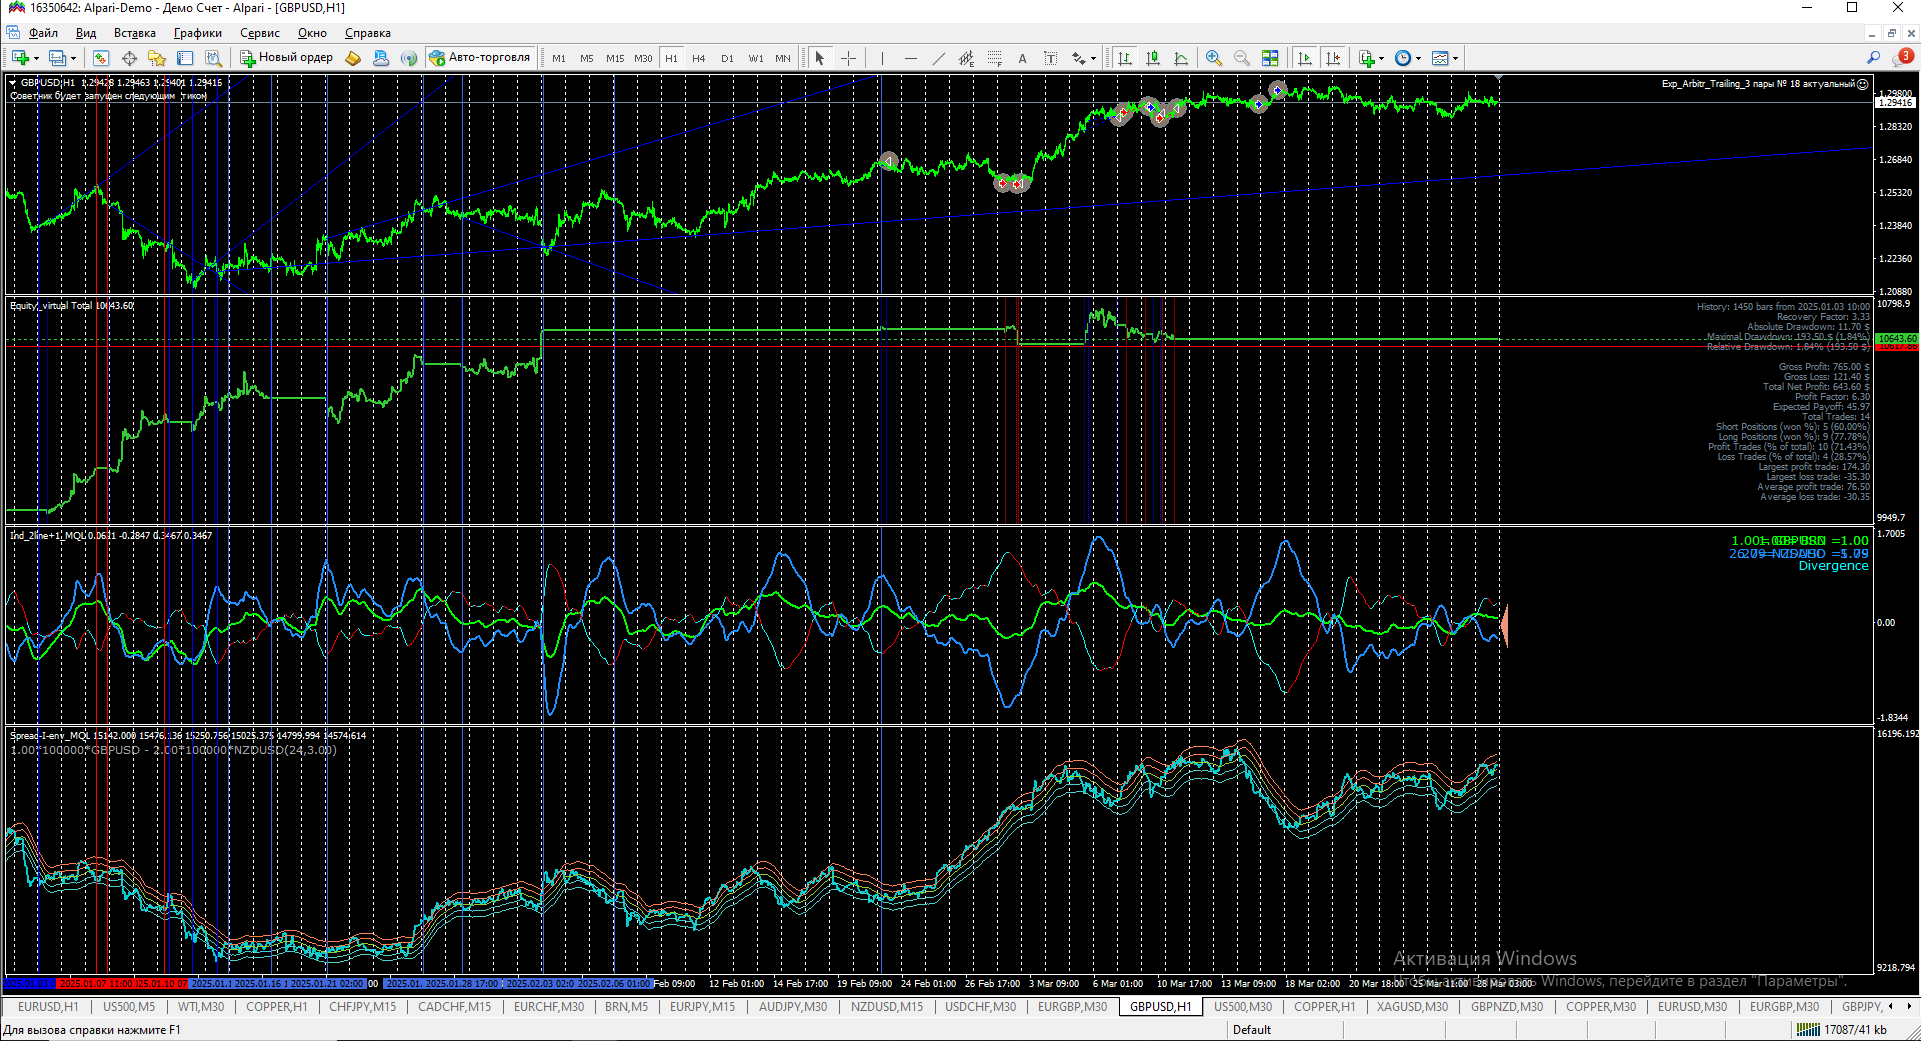Switch to the BRN,M5 chart tab
This screenshot has width=1921, height=1041.
[x=626, y=1007]
